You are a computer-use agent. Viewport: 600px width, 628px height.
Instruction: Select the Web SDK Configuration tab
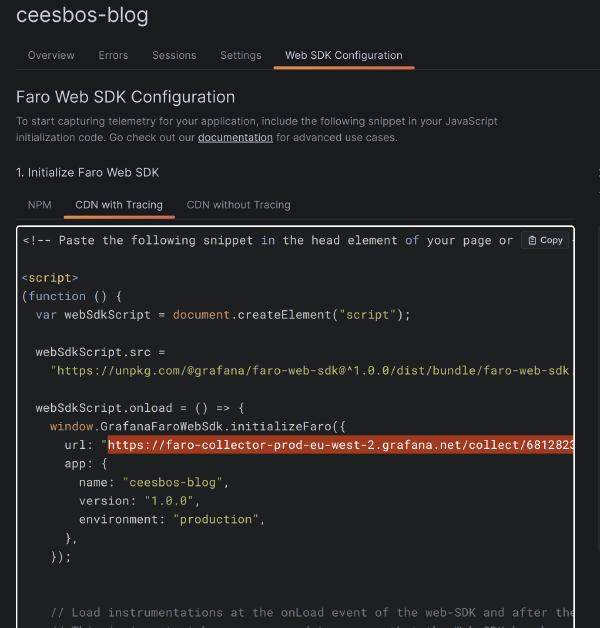343,55
